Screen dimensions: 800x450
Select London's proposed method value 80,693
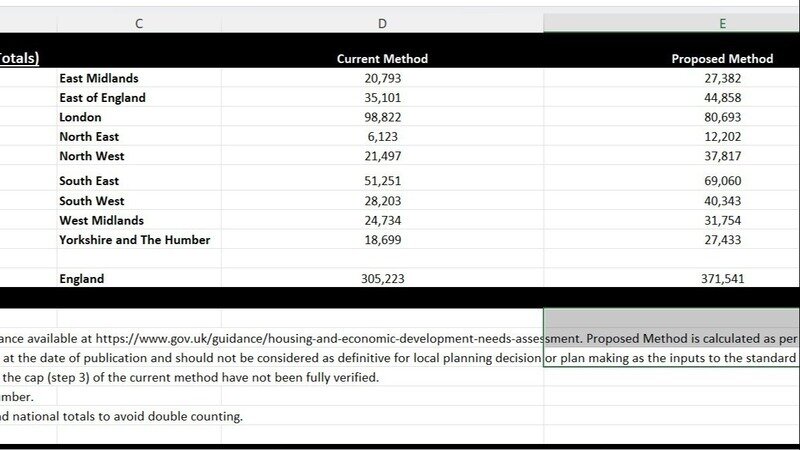coord(722,117)
